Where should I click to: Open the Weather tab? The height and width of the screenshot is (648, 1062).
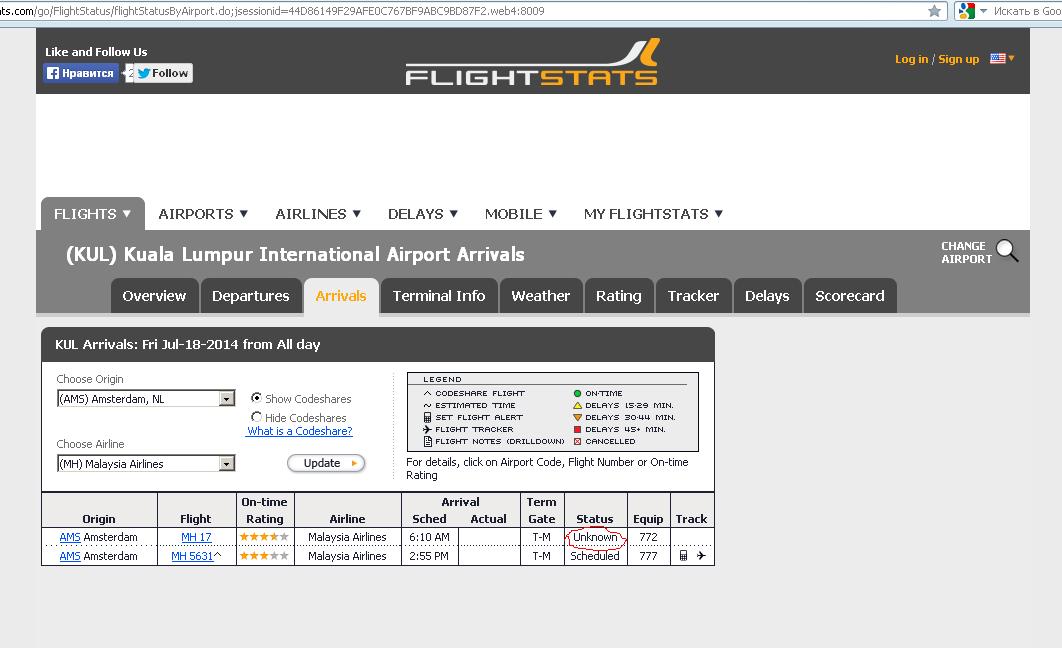pyautogui.click(x=540, y=296)
